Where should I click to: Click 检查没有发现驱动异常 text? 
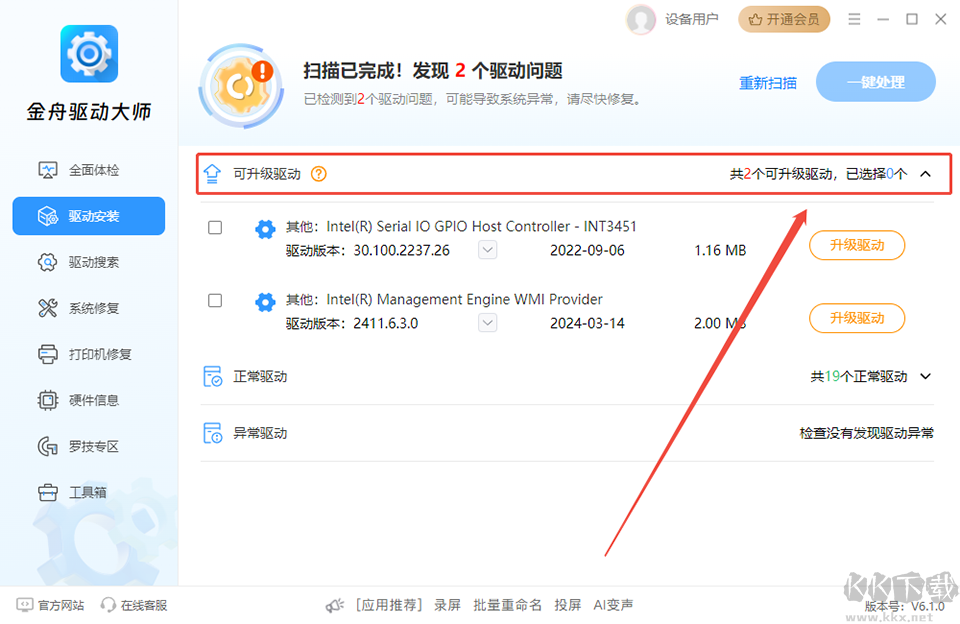[x=866, y=433]
